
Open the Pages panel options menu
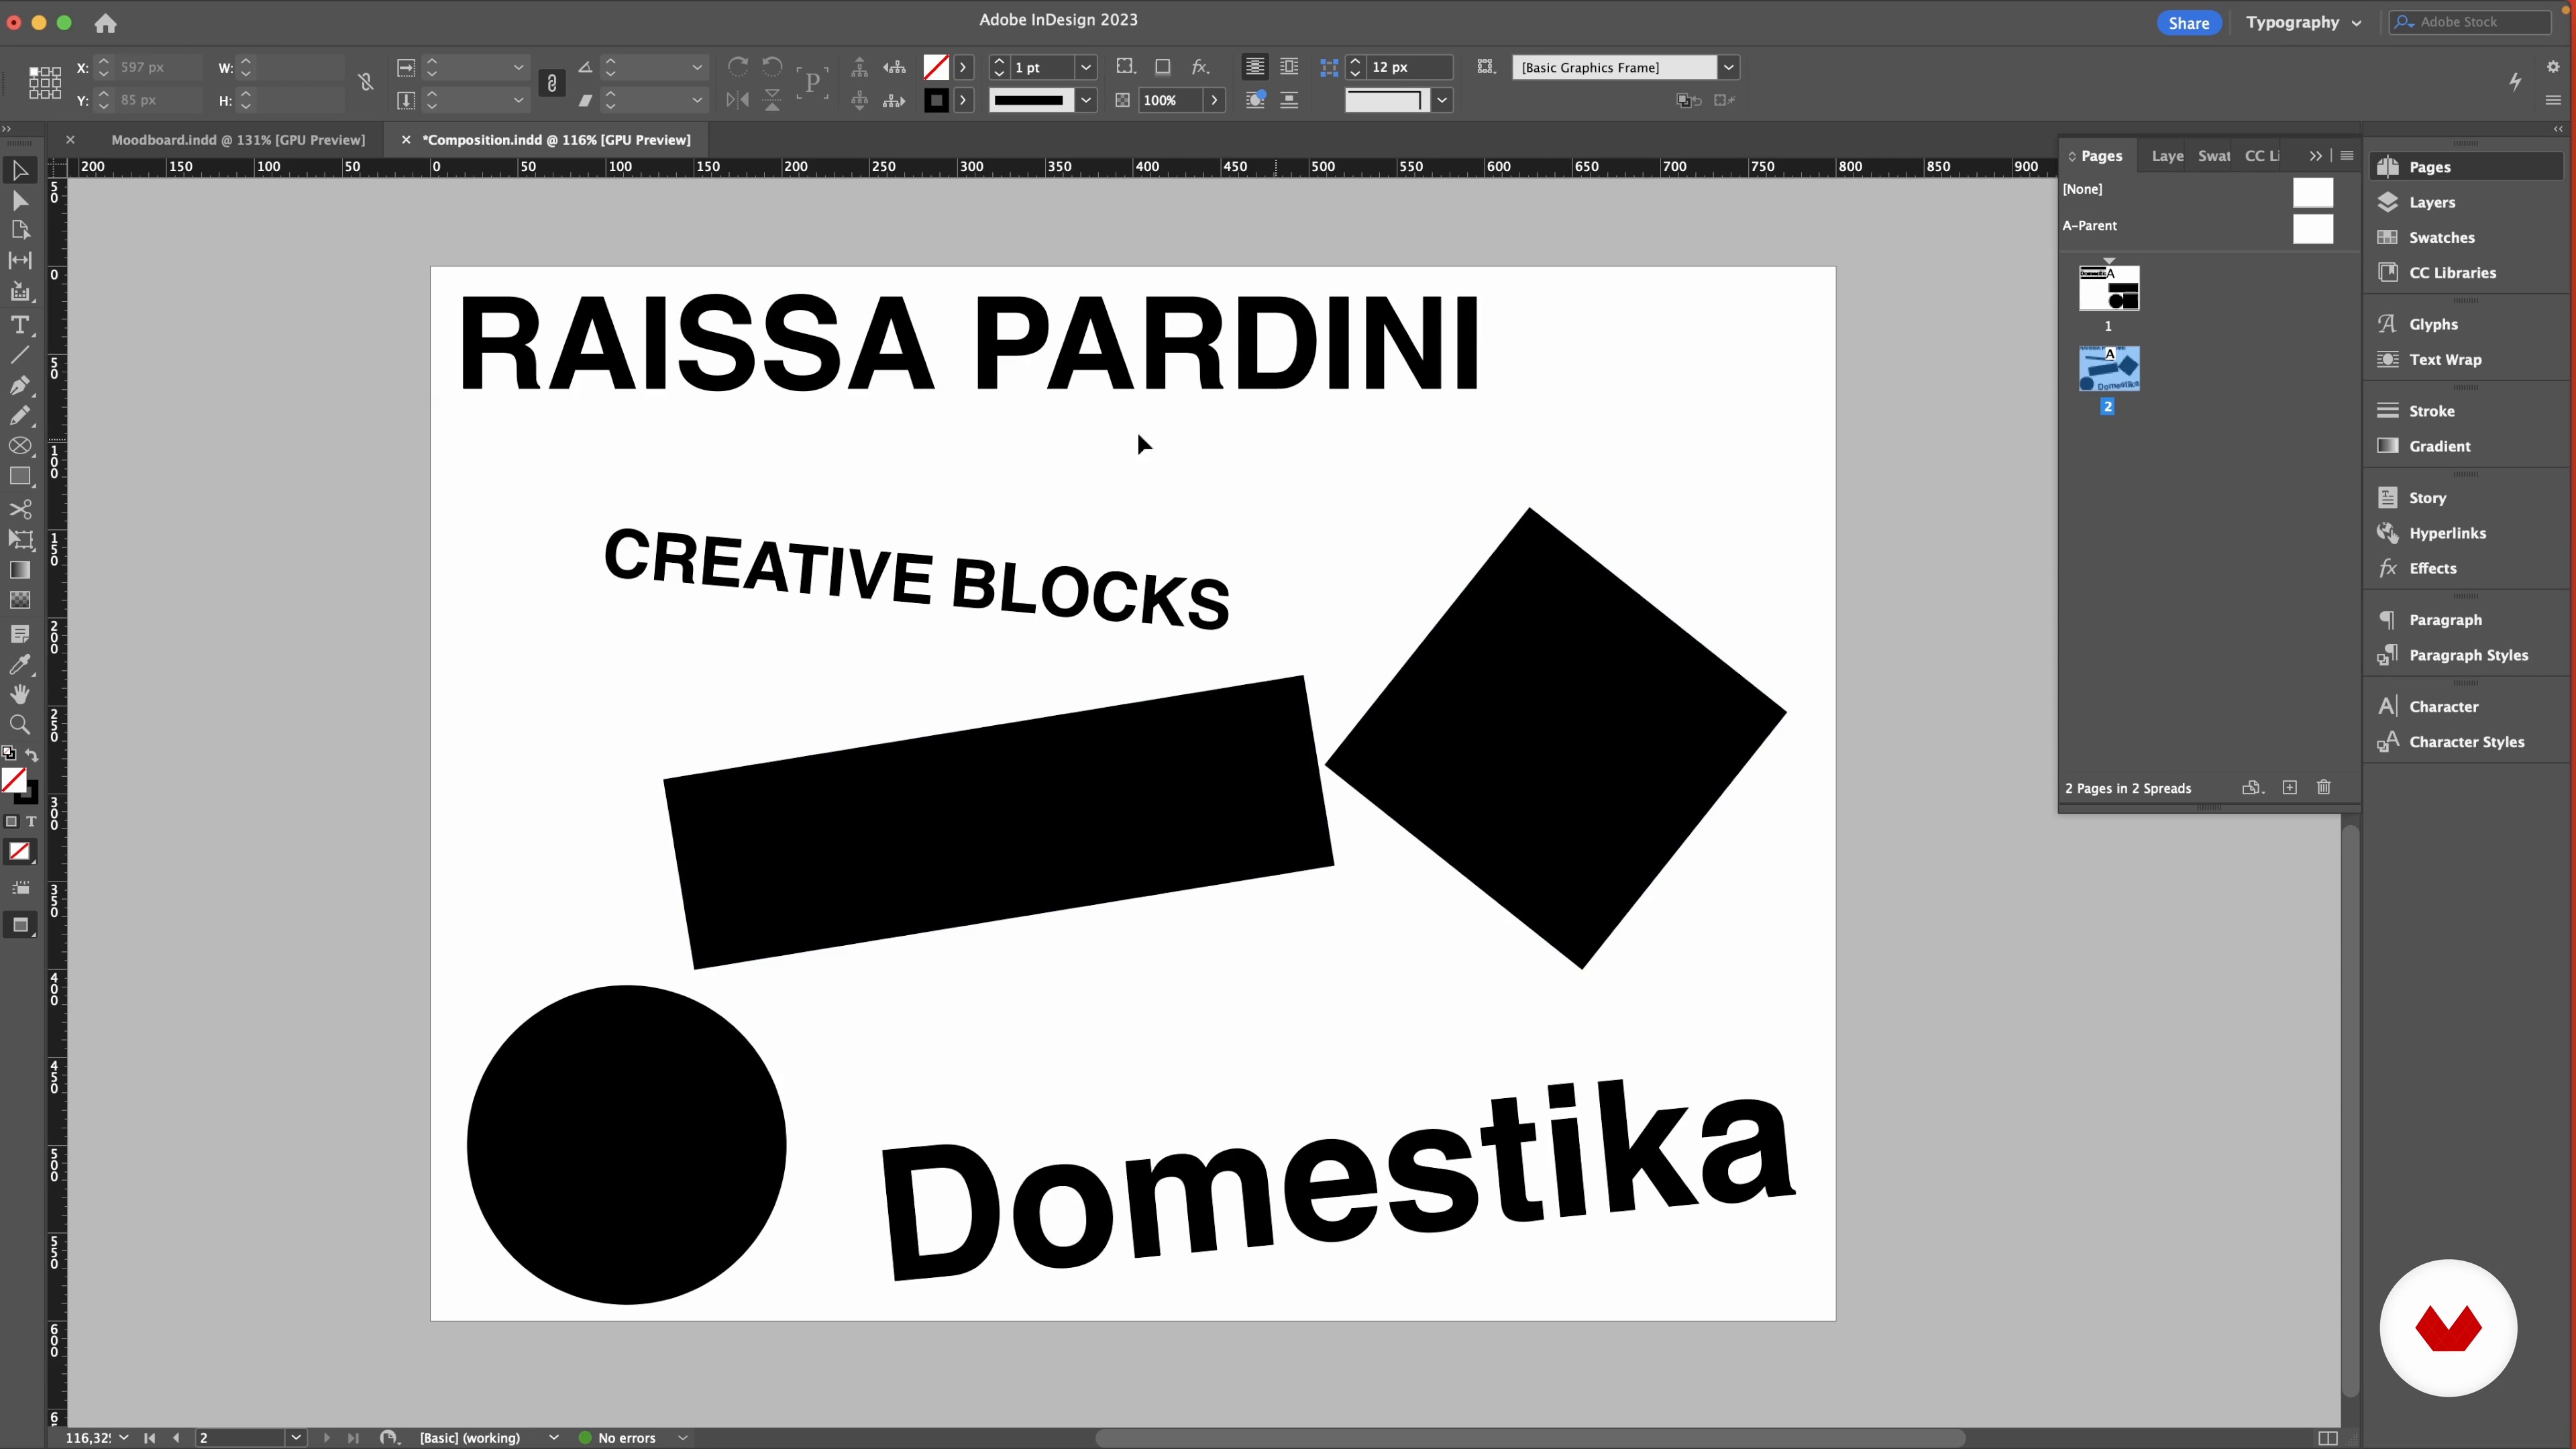2346,156
